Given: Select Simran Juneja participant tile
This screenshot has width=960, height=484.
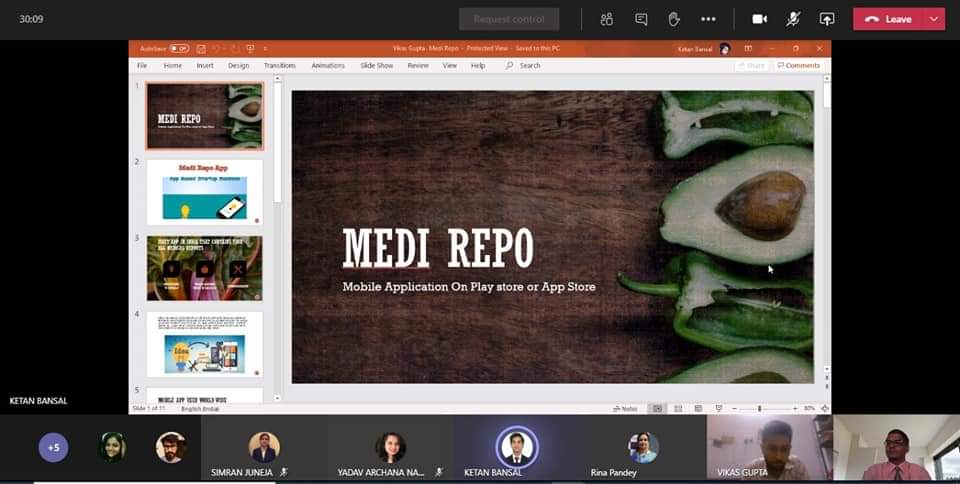Looking at the screenshot, I should click(x=264, y=449).
